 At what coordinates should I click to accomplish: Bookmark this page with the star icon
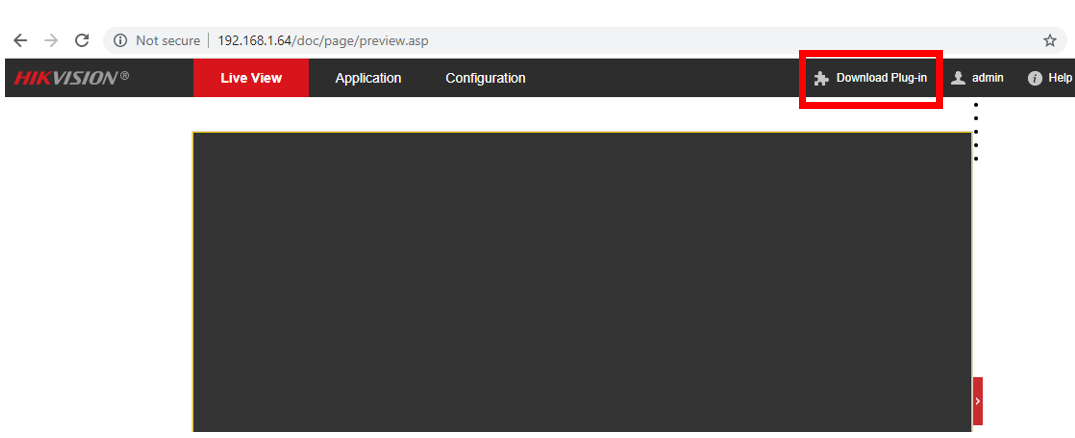click(x=1049, y=41)
